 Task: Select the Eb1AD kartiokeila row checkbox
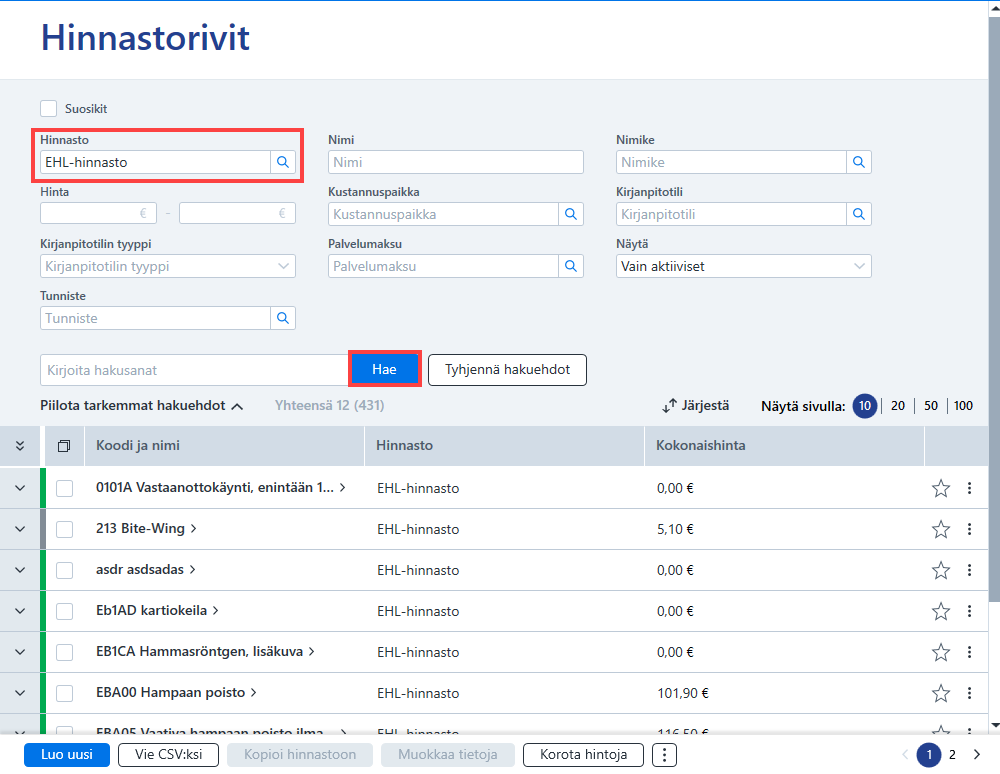(x=64, y=611)
